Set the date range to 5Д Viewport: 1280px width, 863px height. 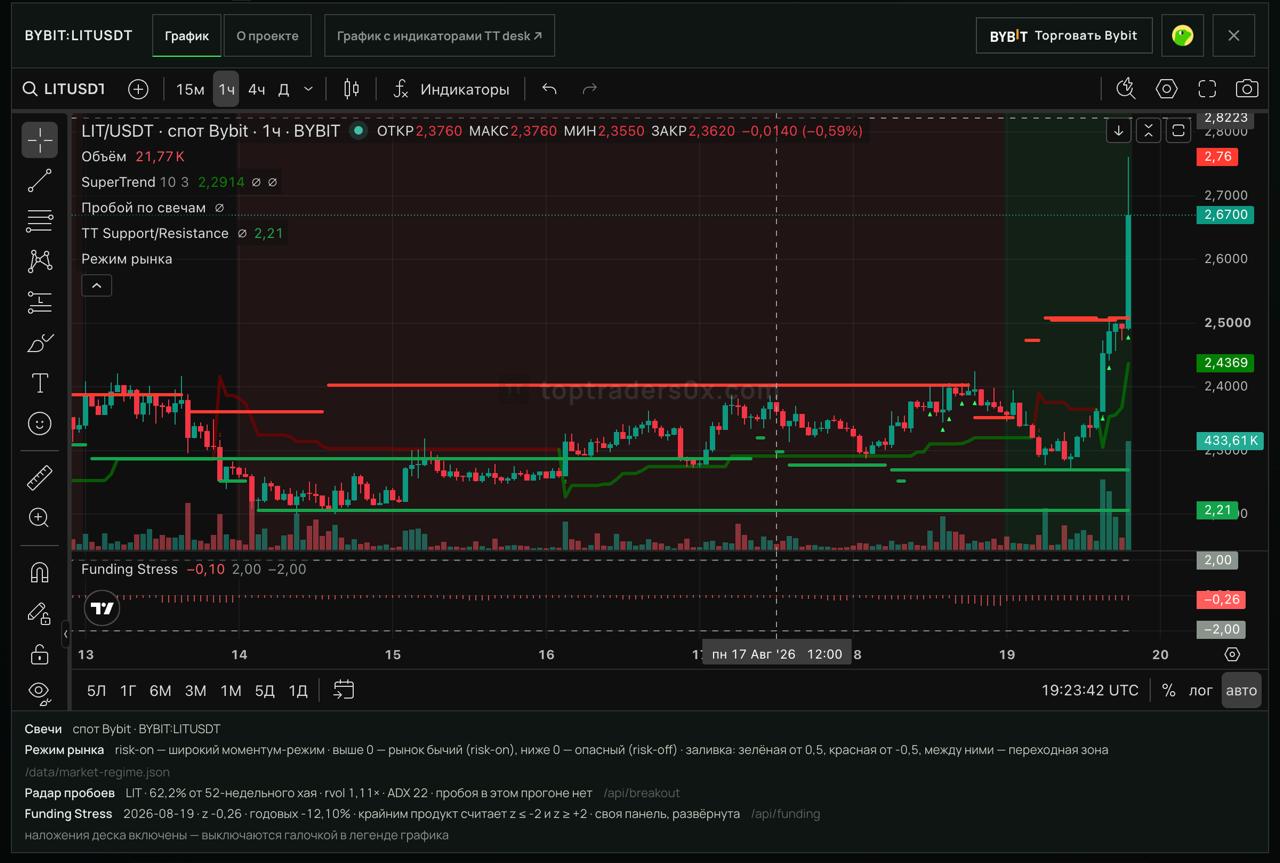click(264, 690)
